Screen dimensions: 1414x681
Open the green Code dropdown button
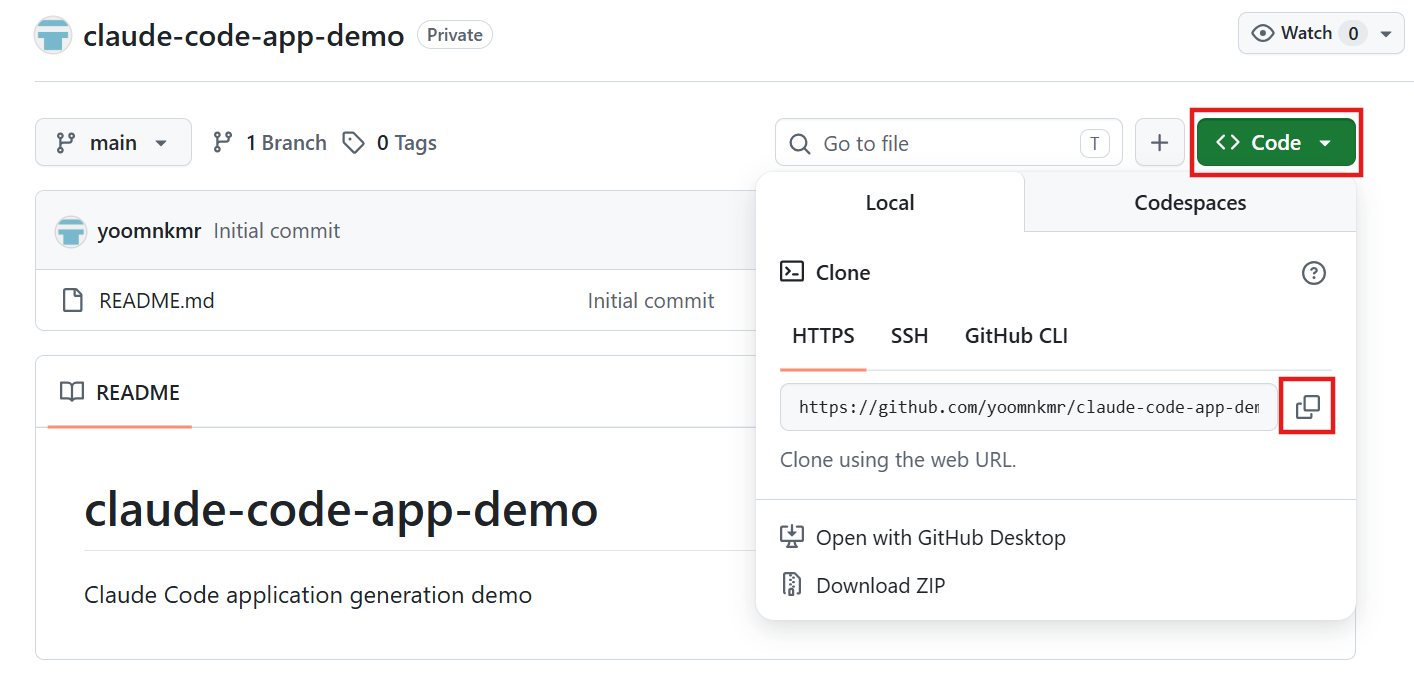pyautogui.click(x=1276, y=143)
